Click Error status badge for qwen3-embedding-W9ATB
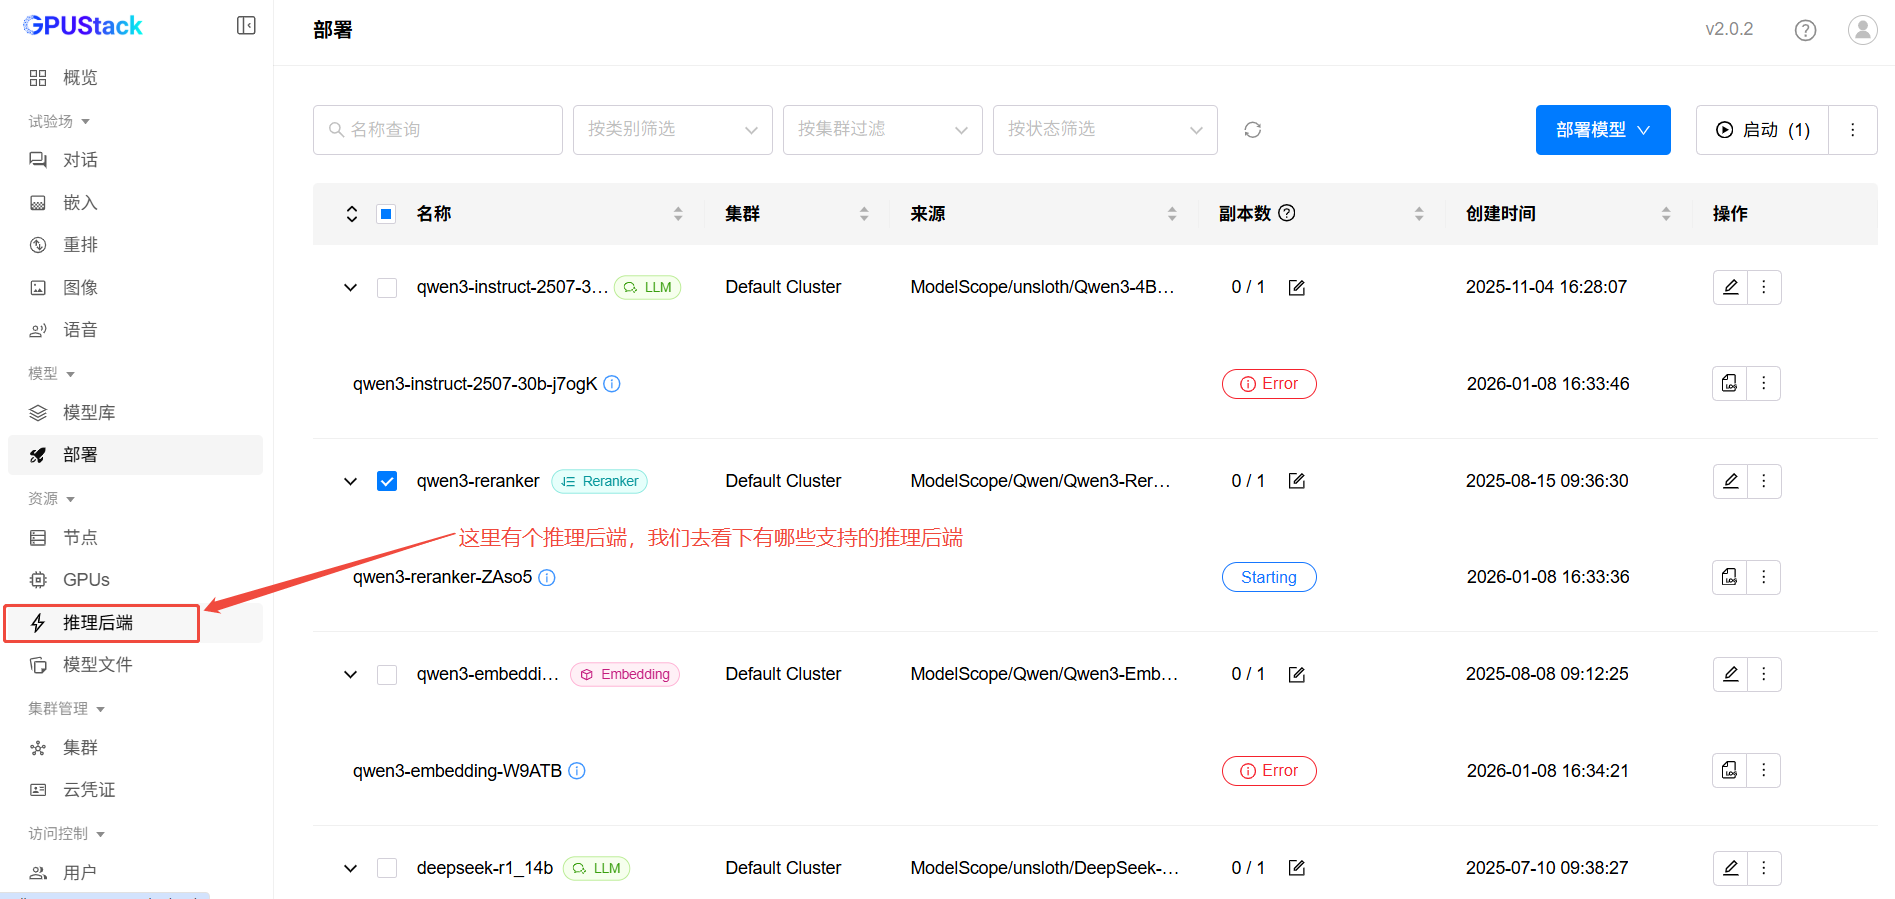1895x899 pixels. click(x=1269, y=771)
